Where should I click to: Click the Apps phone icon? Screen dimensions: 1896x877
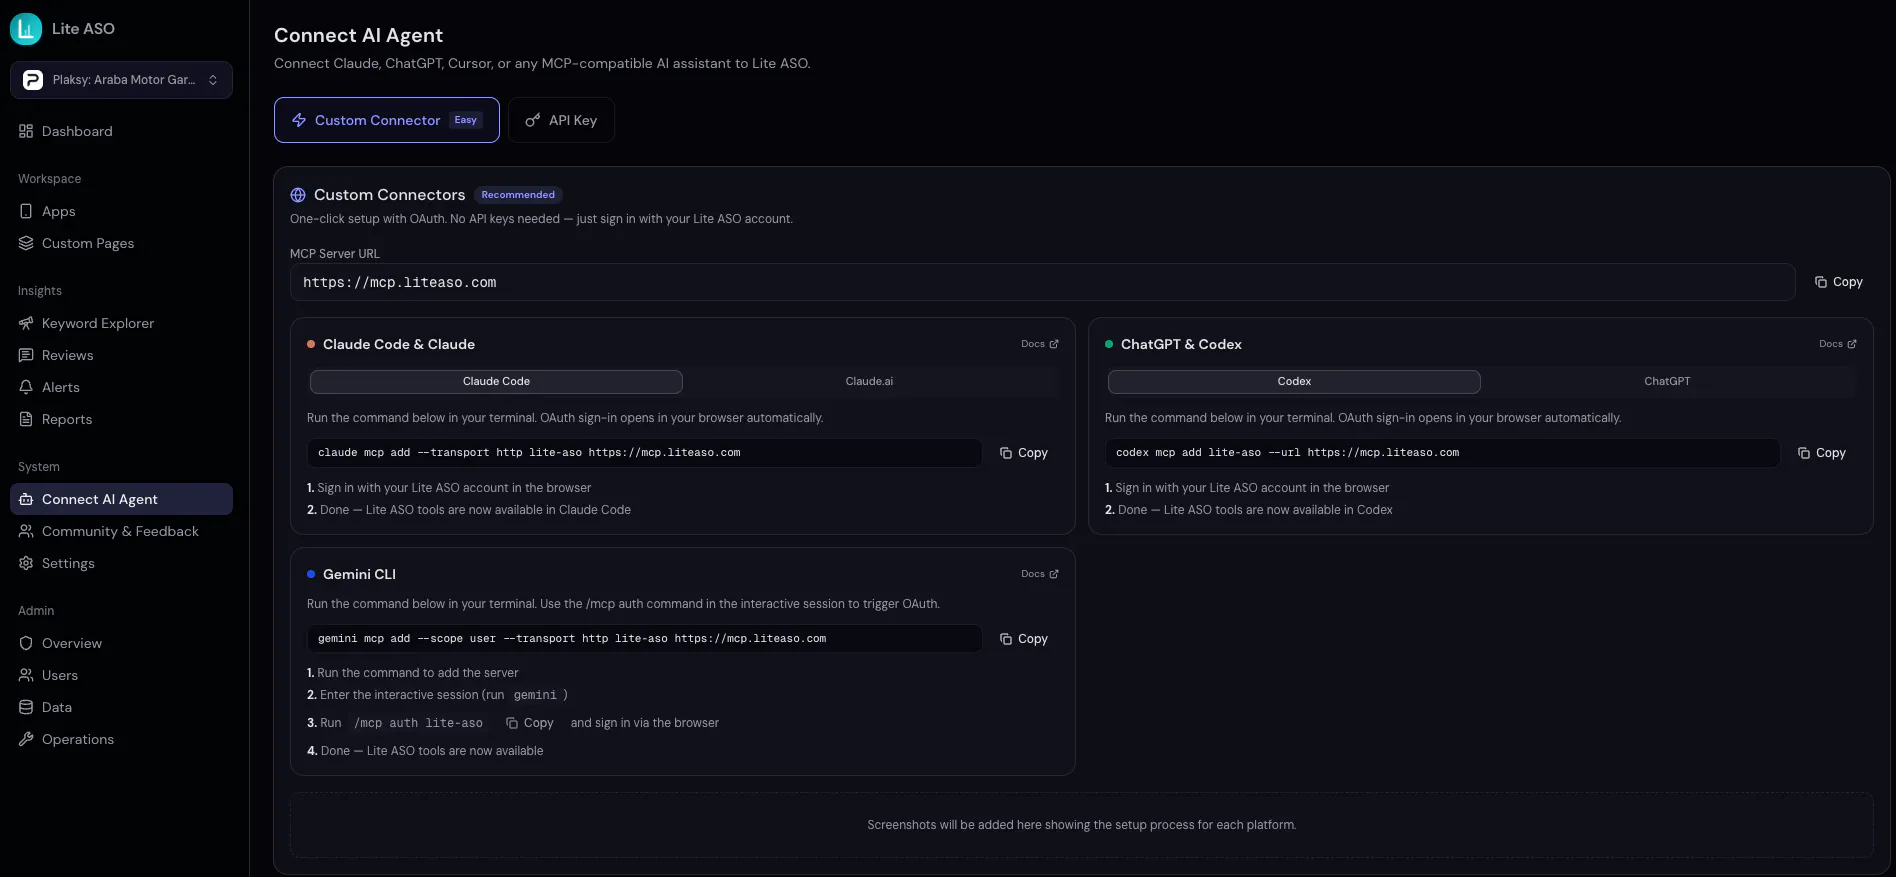(x=26, y=211)
